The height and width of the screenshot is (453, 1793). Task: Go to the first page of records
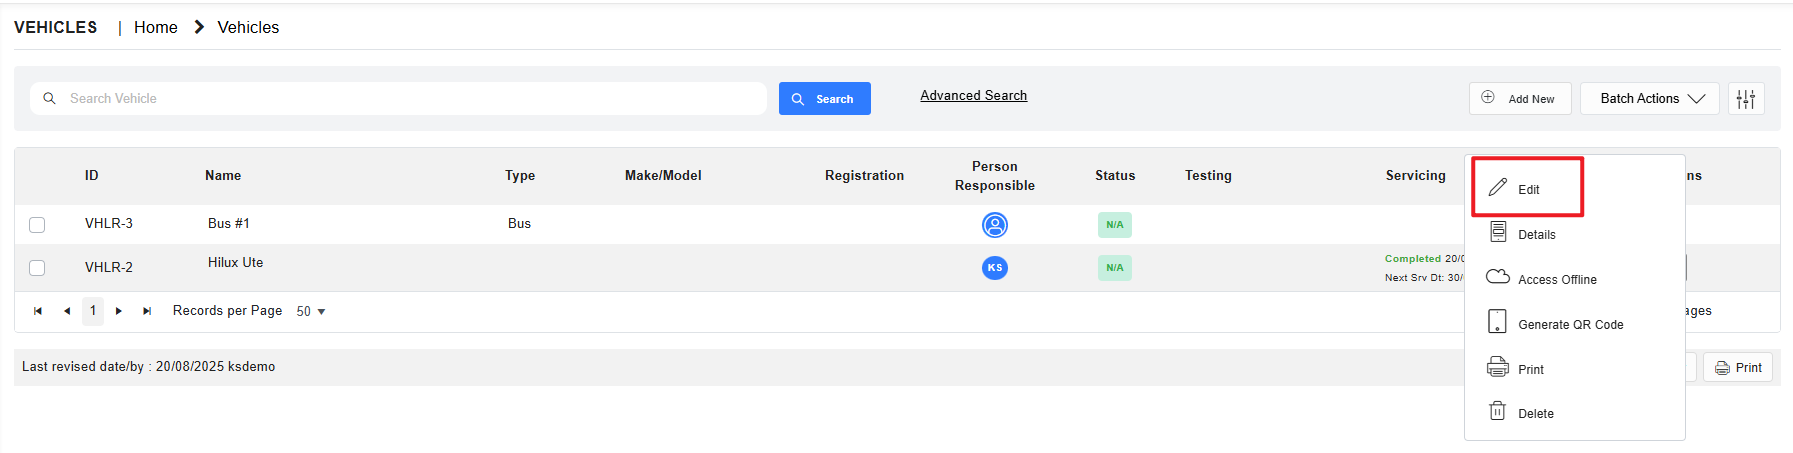[x=38, y=311]
